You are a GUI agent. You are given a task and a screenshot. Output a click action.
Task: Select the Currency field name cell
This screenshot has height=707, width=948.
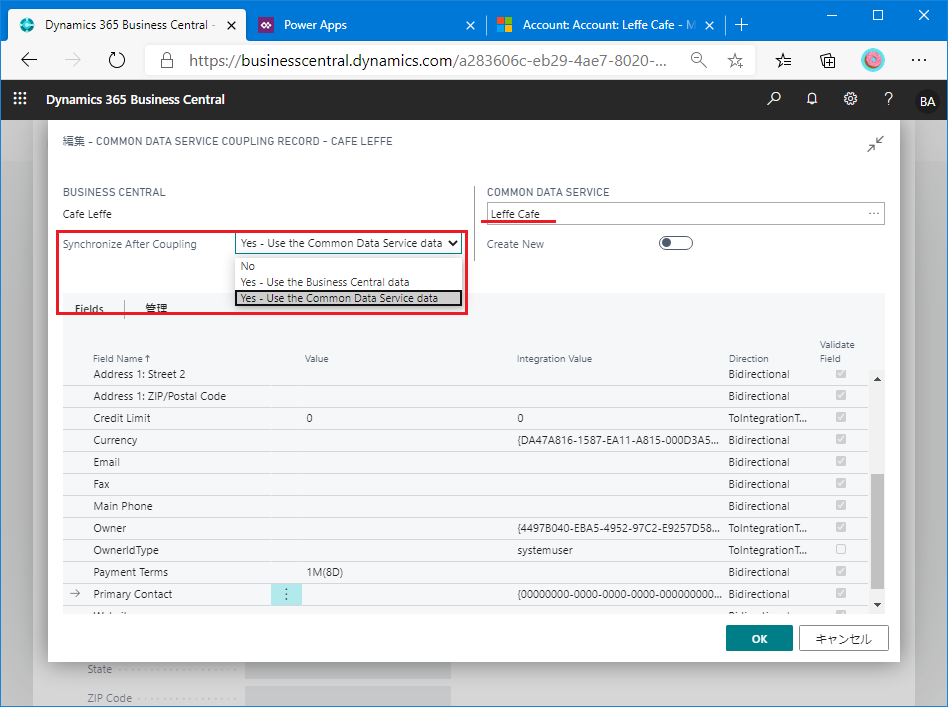115,440
